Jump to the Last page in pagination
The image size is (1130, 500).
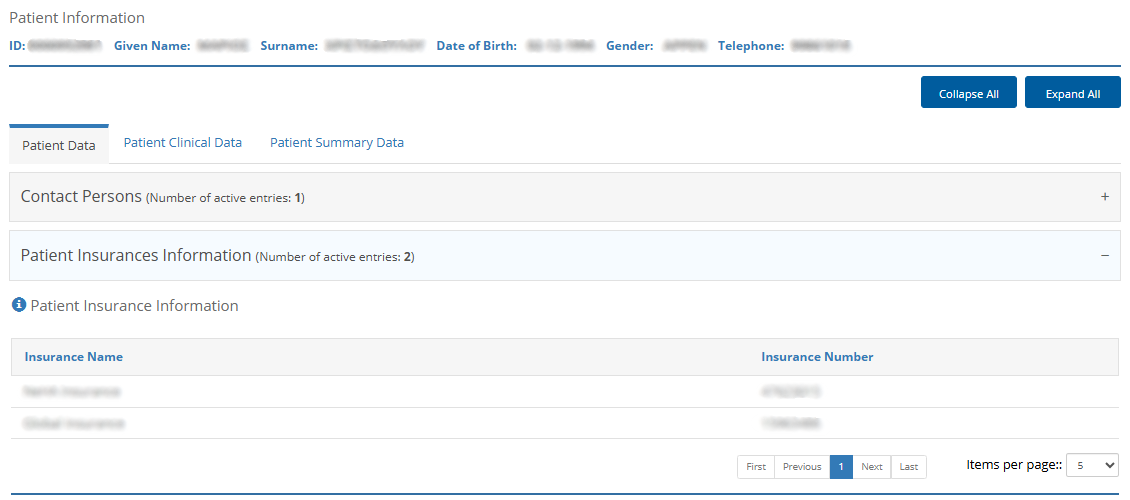coord(908,467)
